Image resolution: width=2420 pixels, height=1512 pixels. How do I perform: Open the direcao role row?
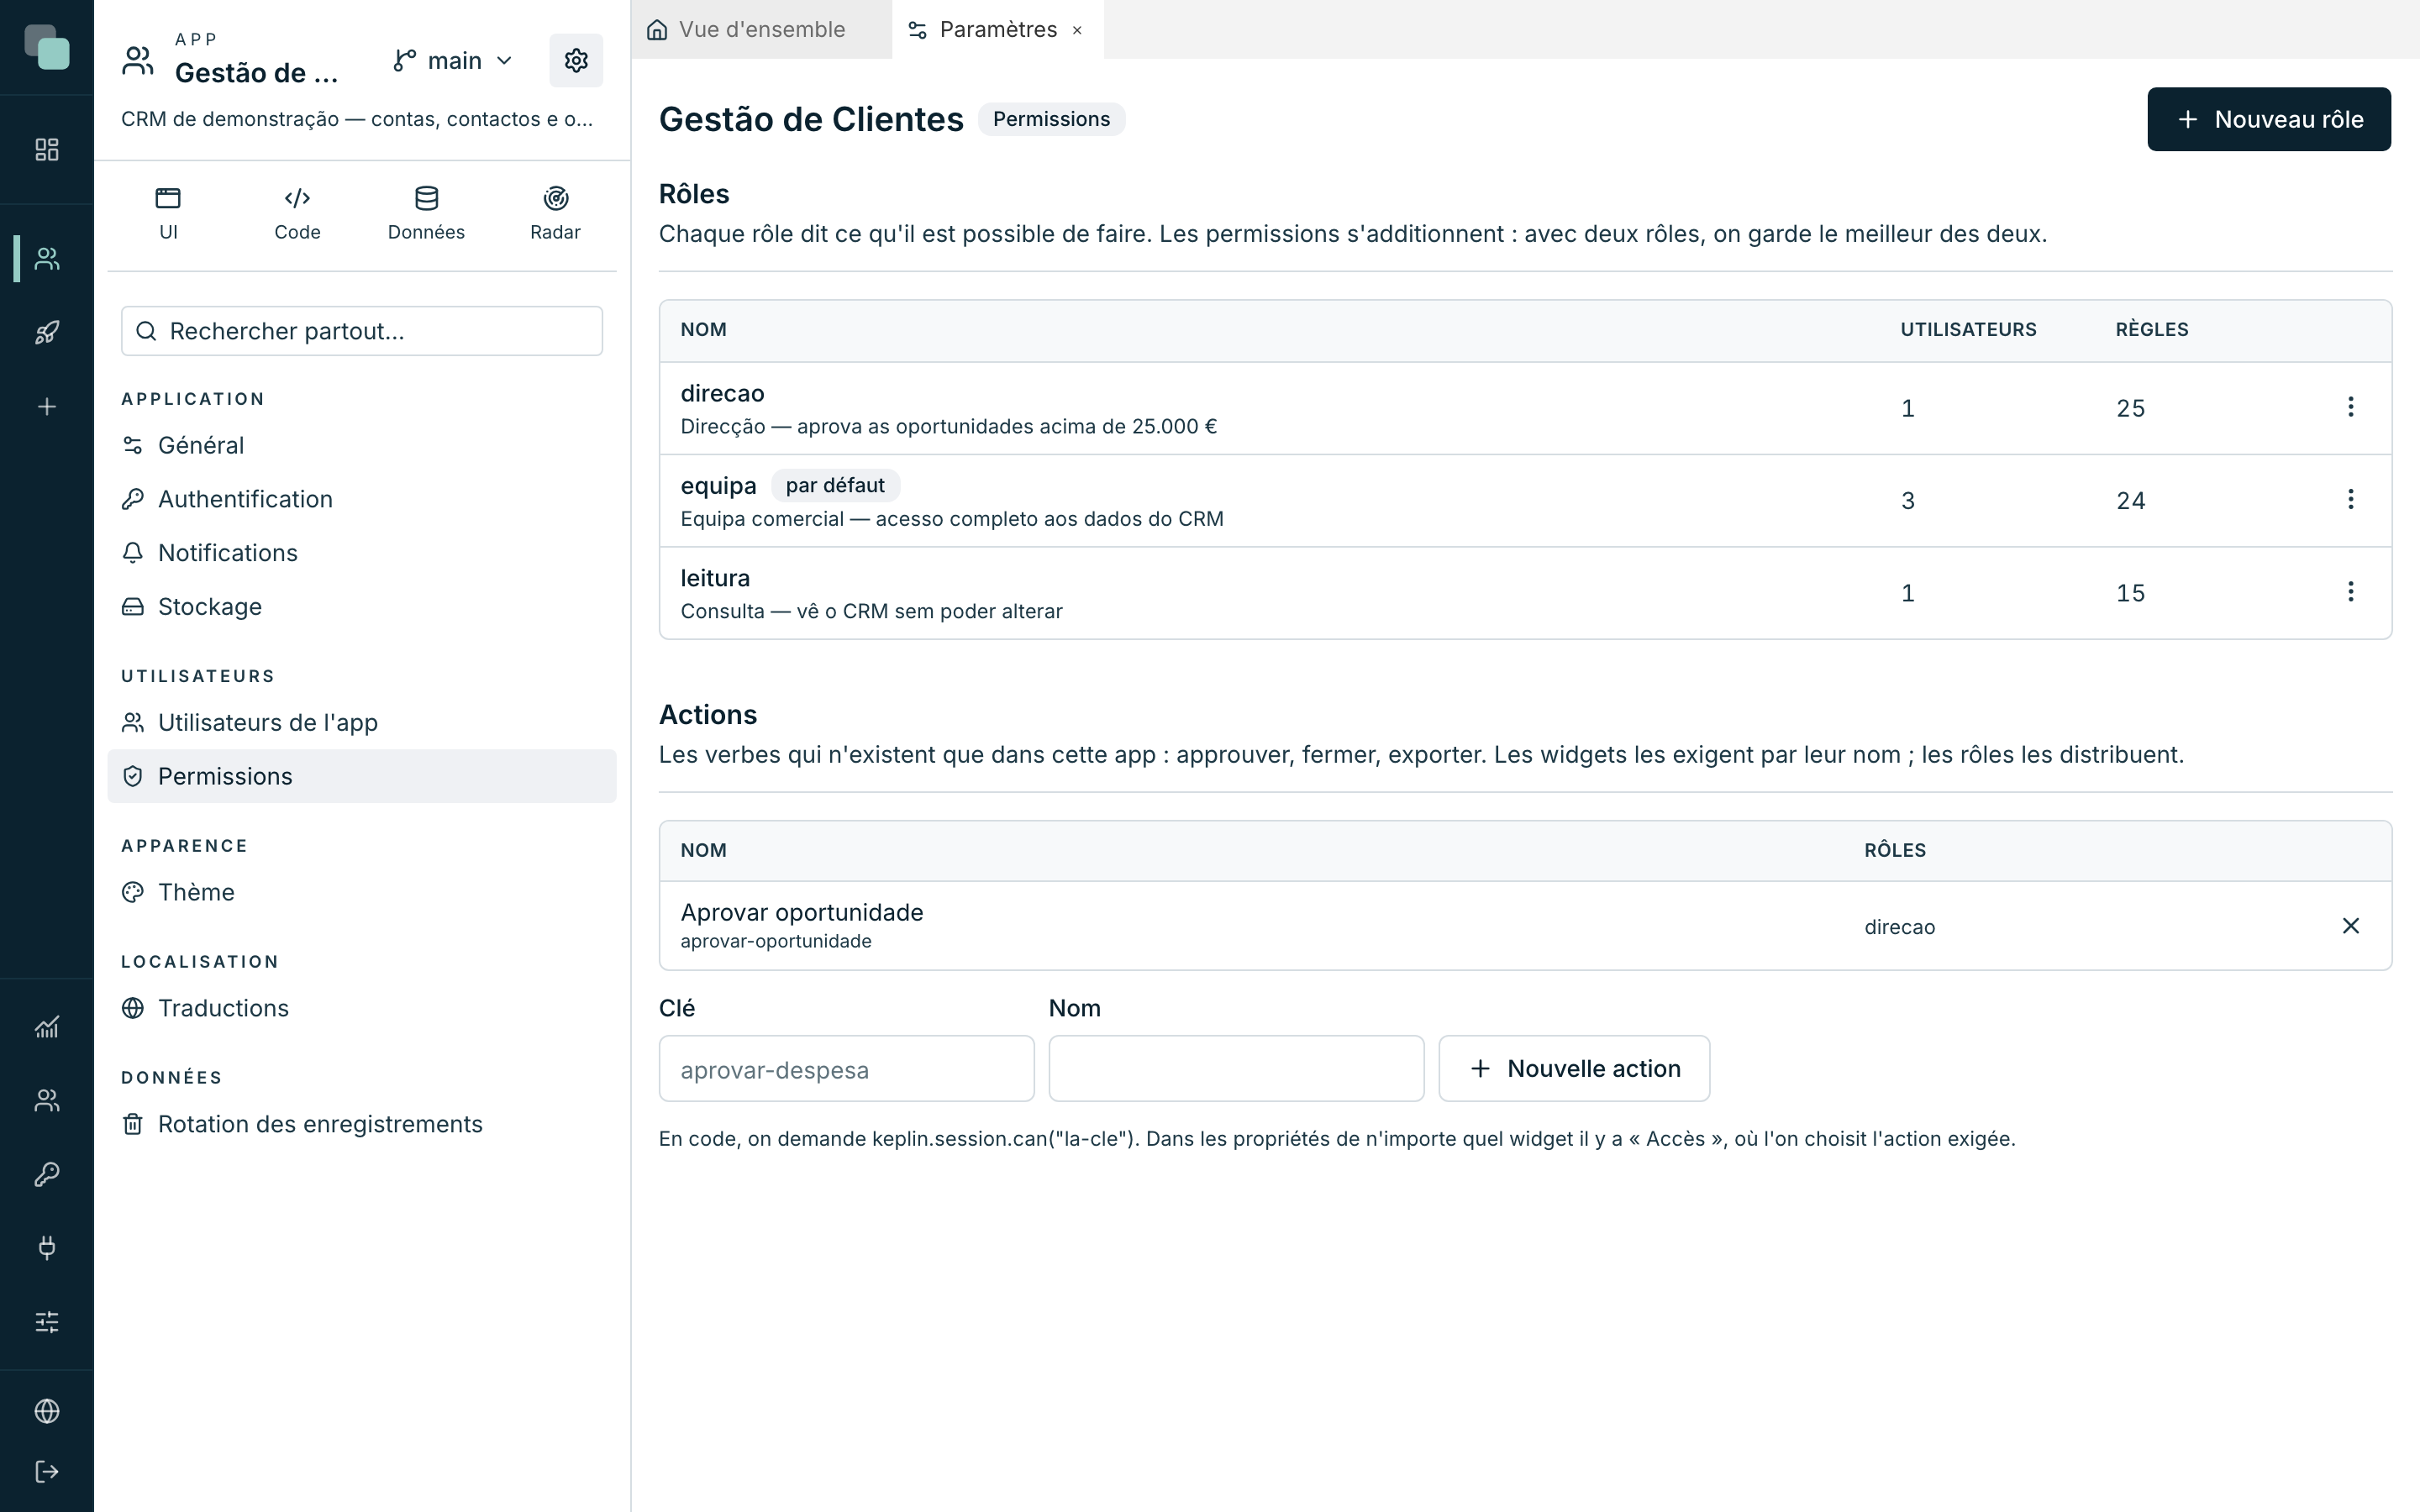pyautogui.click(x=1525, y=409)
